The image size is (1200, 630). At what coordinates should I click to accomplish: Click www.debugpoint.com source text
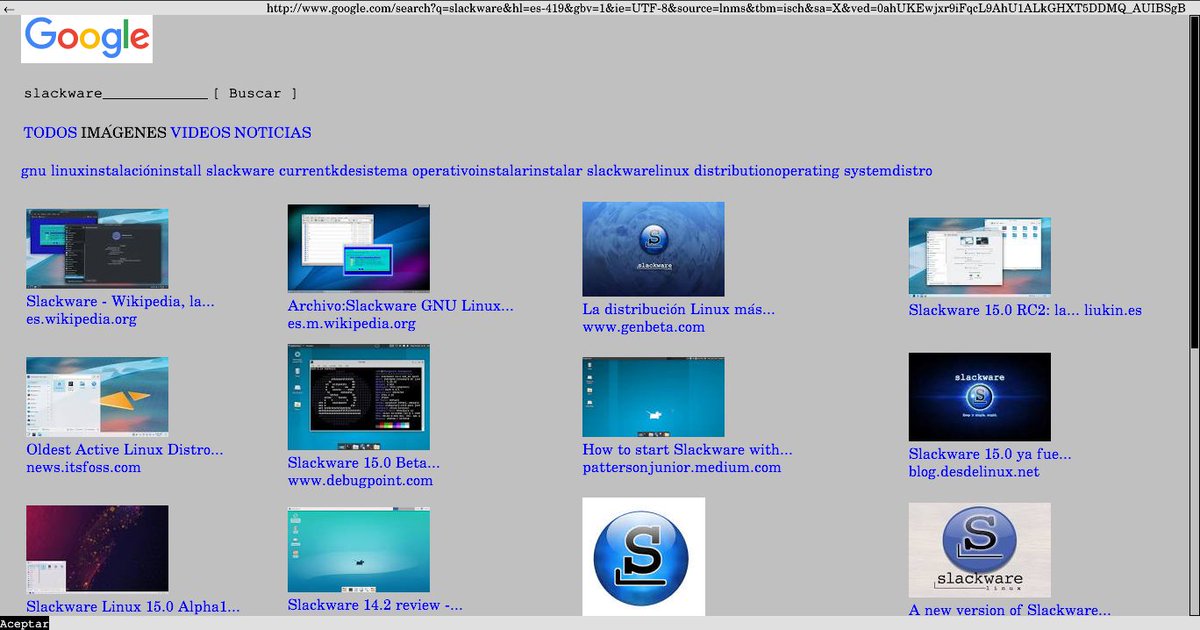point(361,480)
